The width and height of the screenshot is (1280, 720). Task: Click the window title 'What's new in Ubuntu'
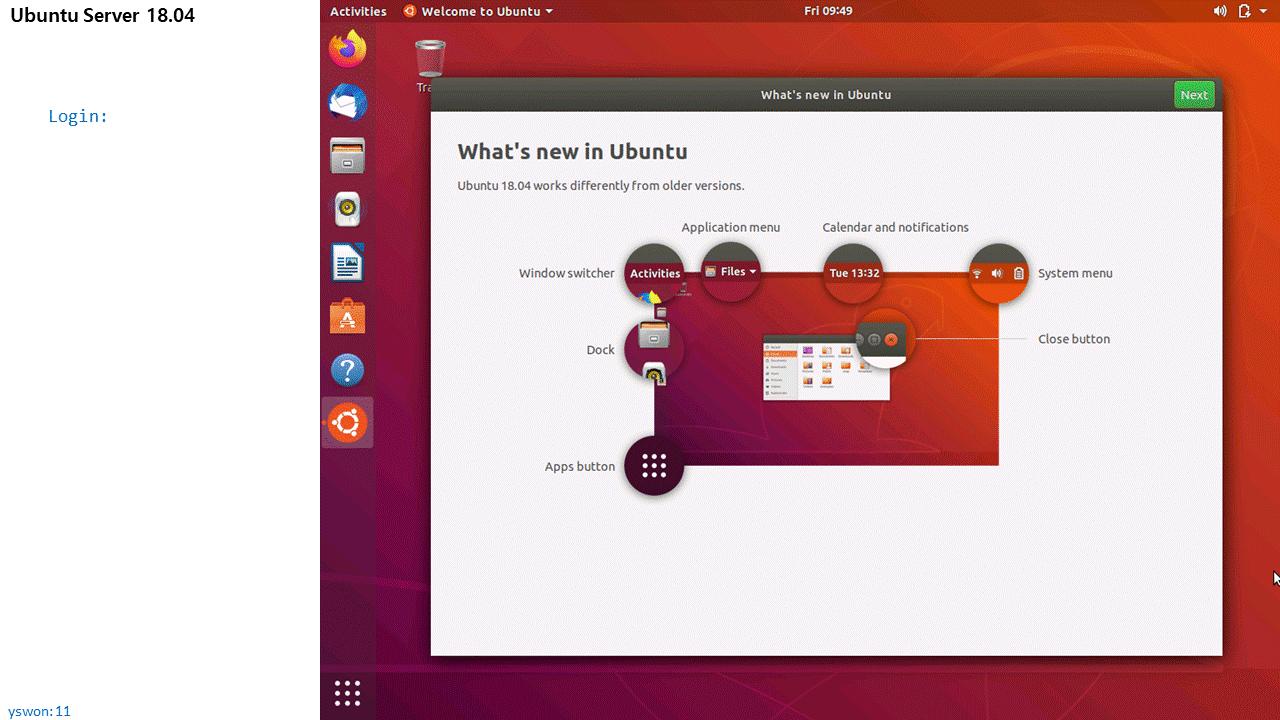point(826,95)
